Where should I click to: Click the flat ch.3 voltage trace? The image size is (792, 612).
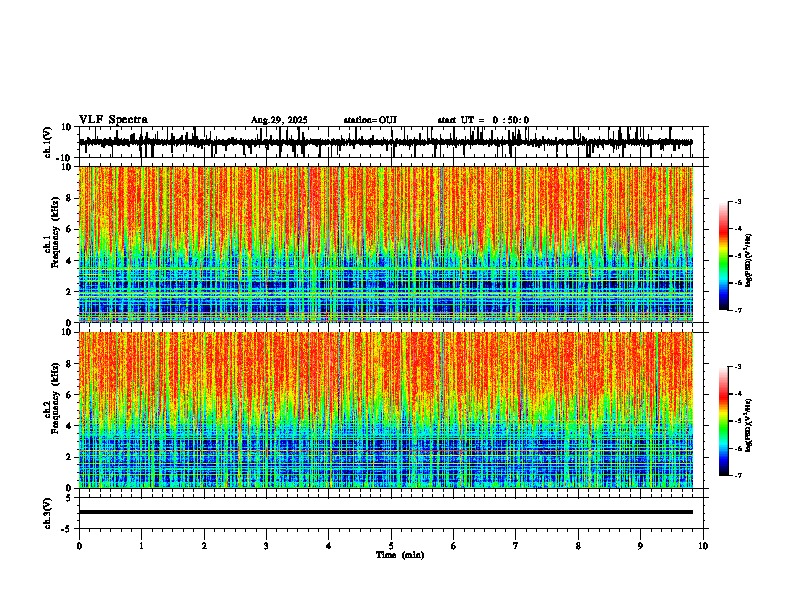tap(386, 512)
